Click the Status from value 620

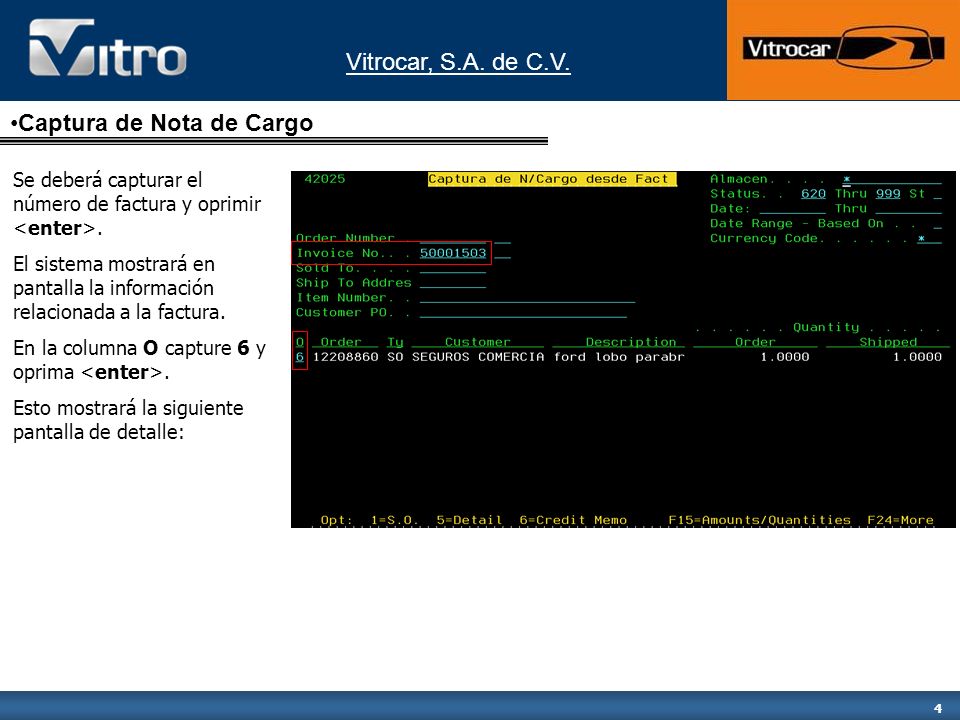[x=813, y=194]
